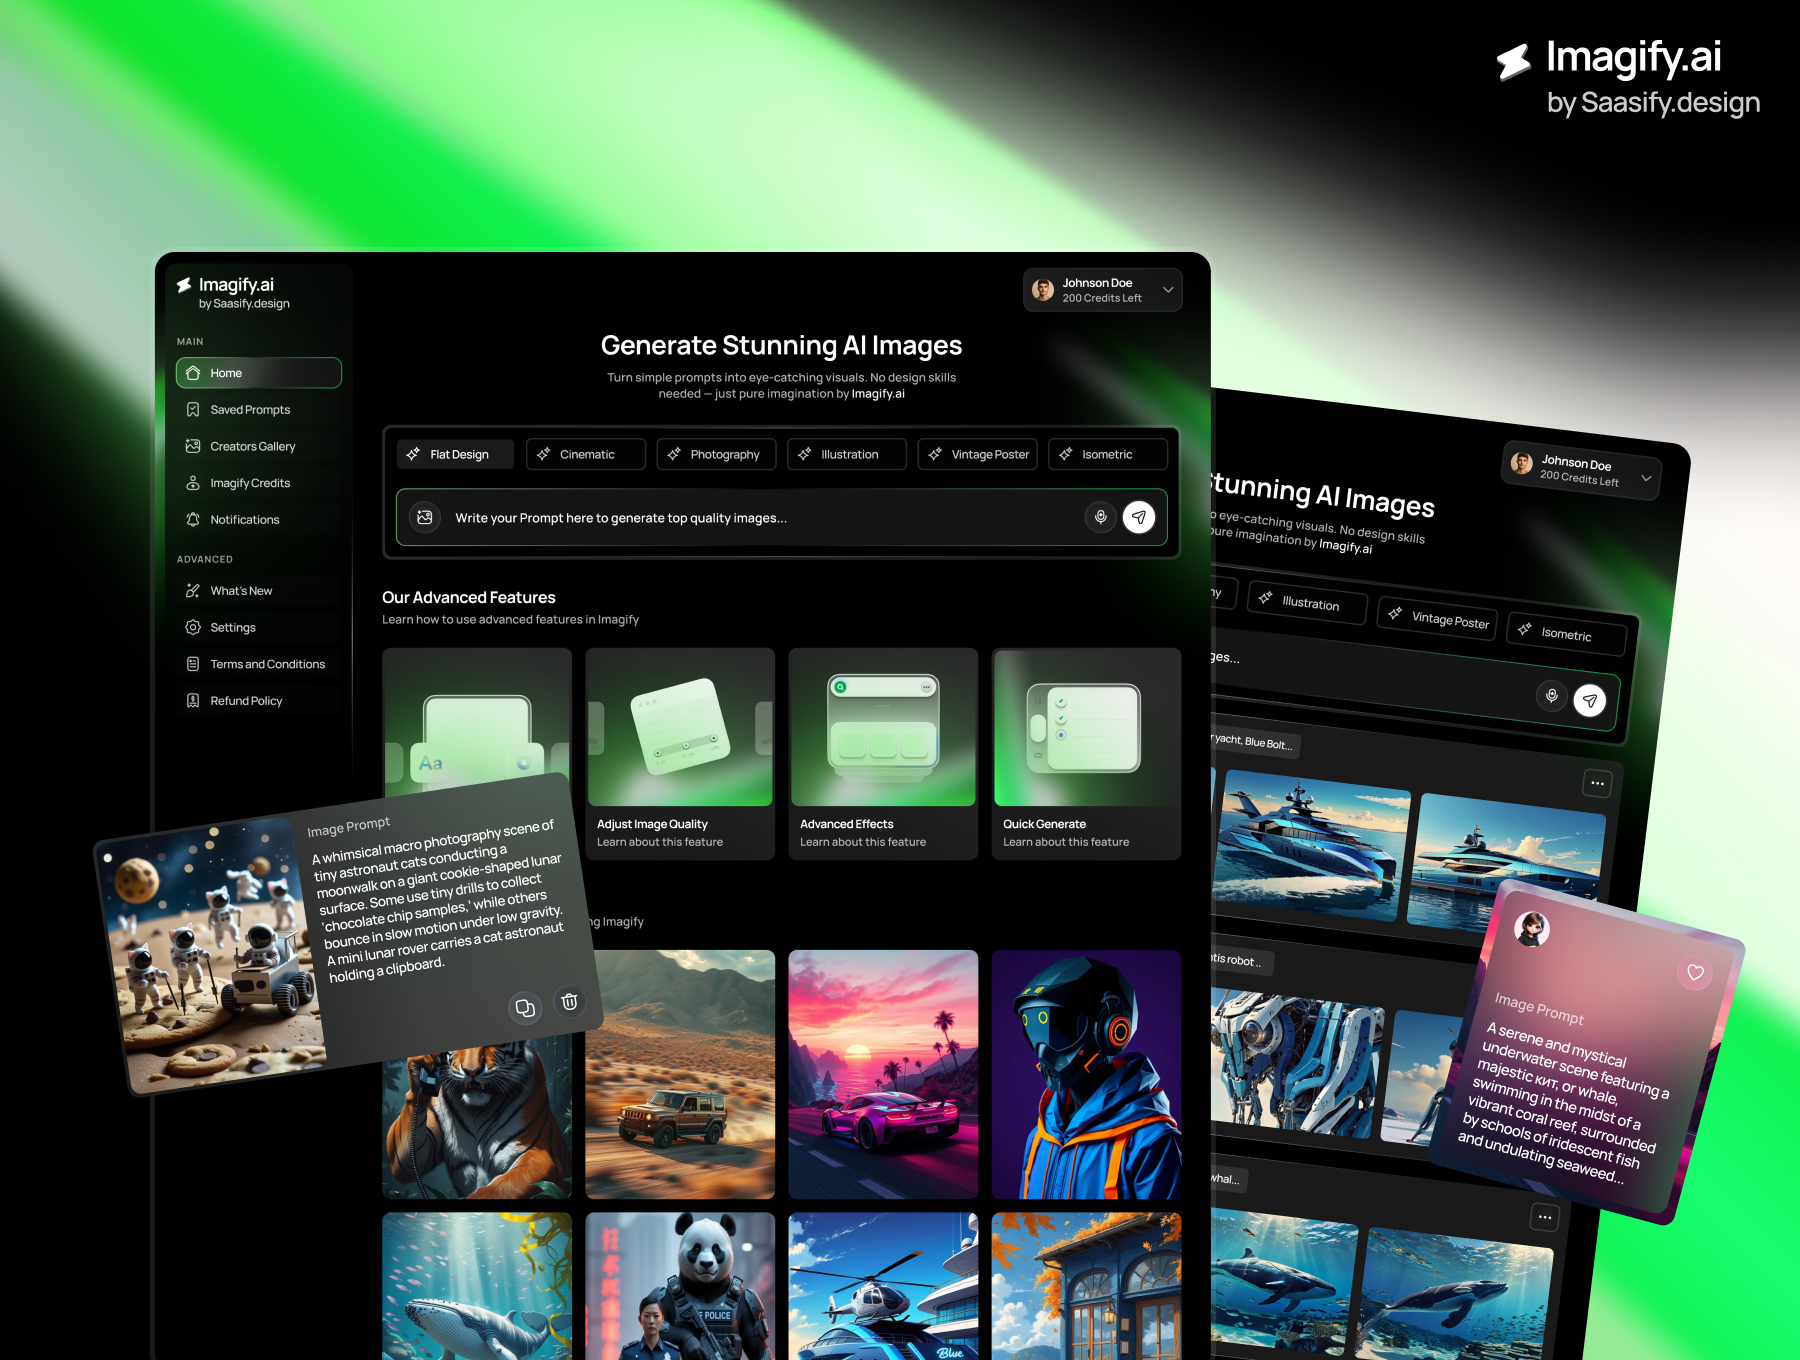
Task: Switch to the Saved Prompts section
Action: (250, 409)
